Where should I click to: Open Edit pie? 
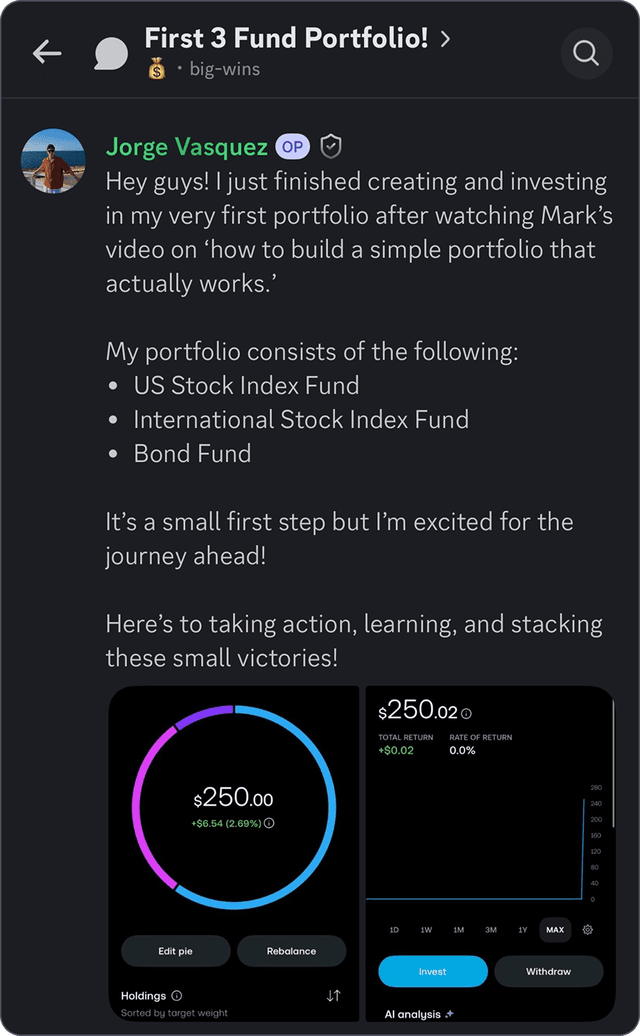tap(176, 951)
